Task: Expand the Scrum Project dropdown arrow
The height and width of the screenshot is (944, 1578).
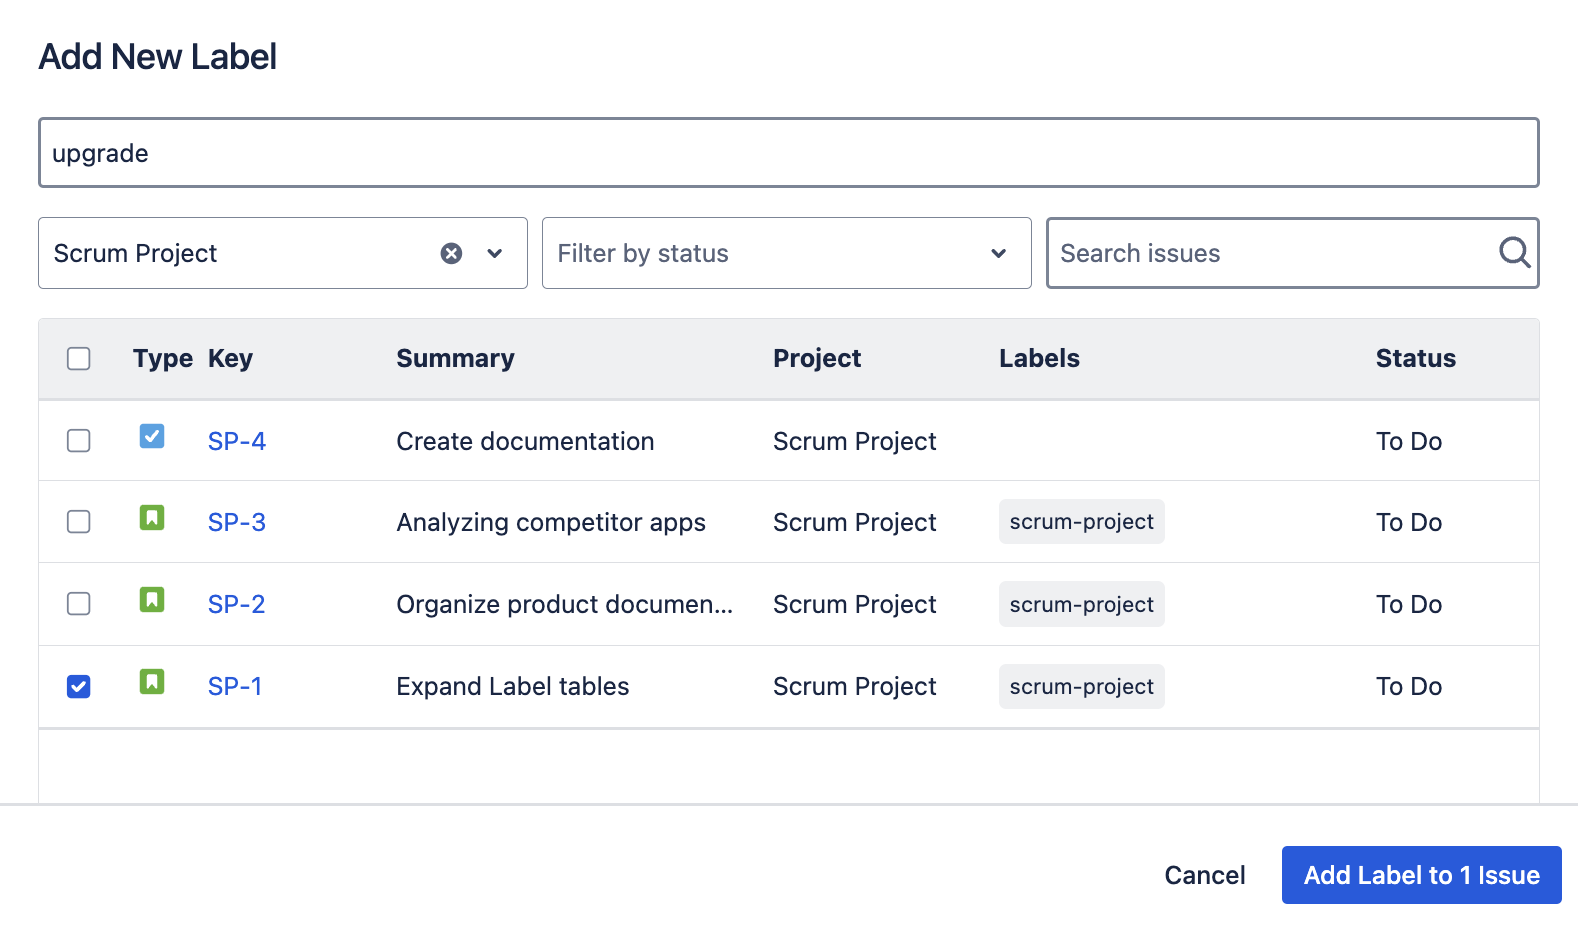Action: [494, 253]
